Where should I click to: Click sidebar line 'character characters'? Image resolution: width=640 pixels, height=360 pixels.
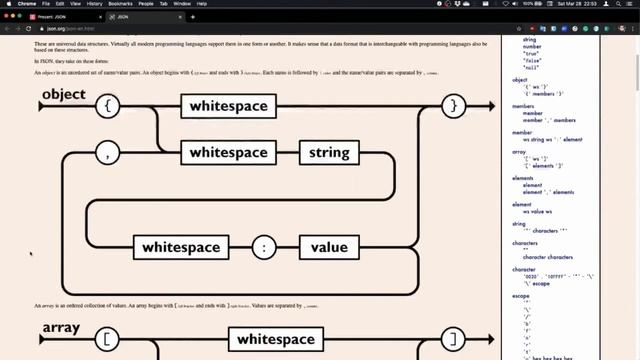[548, 257]
